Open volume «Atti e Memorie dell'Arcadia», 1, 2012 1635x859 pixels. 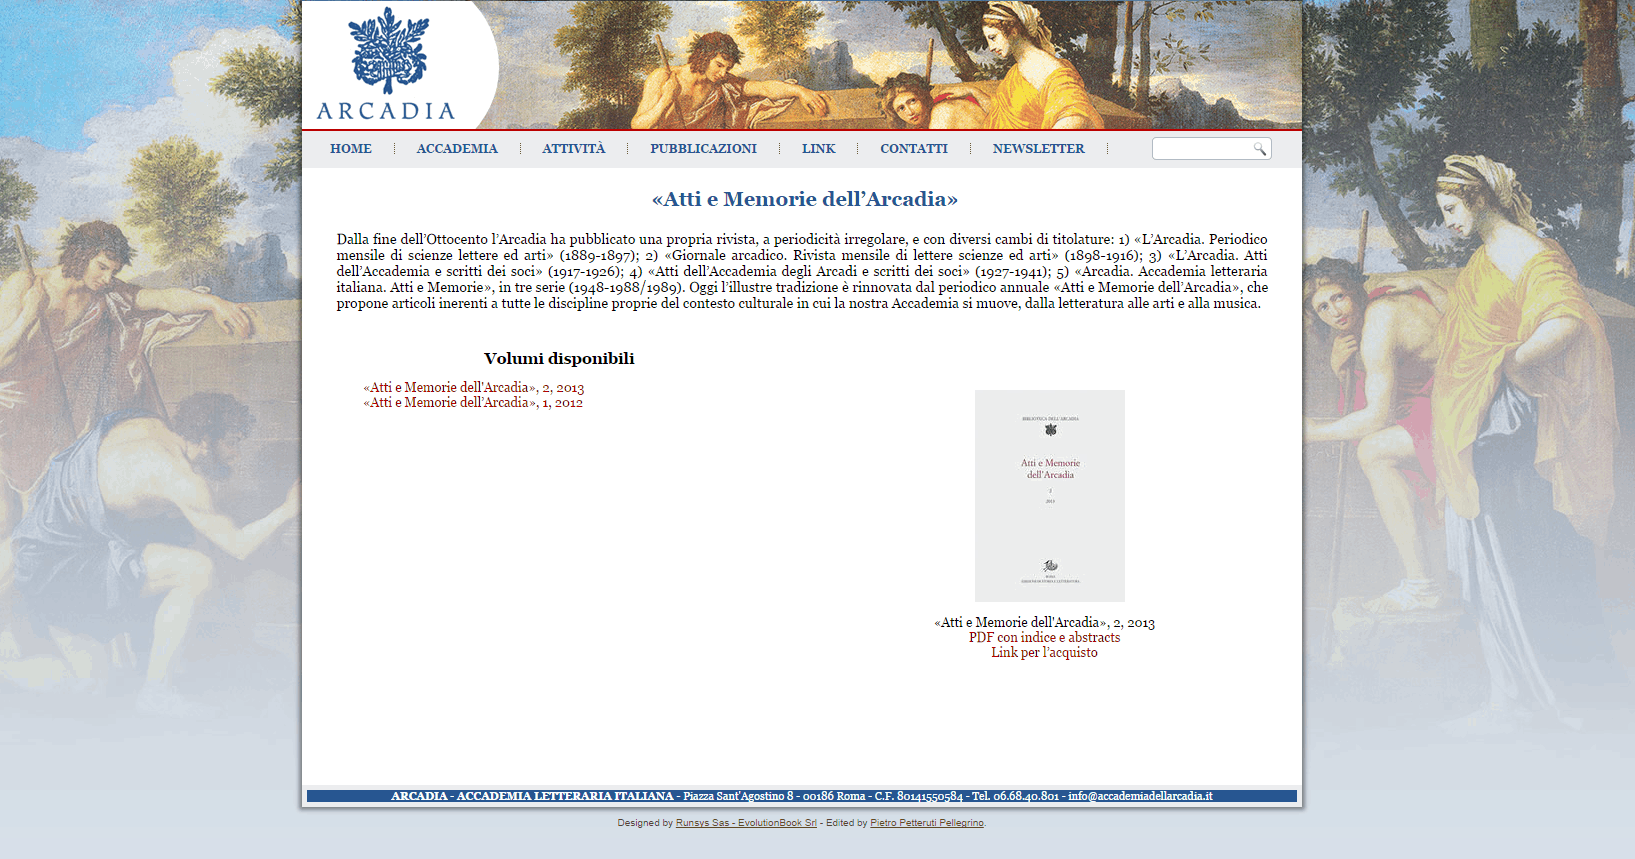[x=473, y=402]
